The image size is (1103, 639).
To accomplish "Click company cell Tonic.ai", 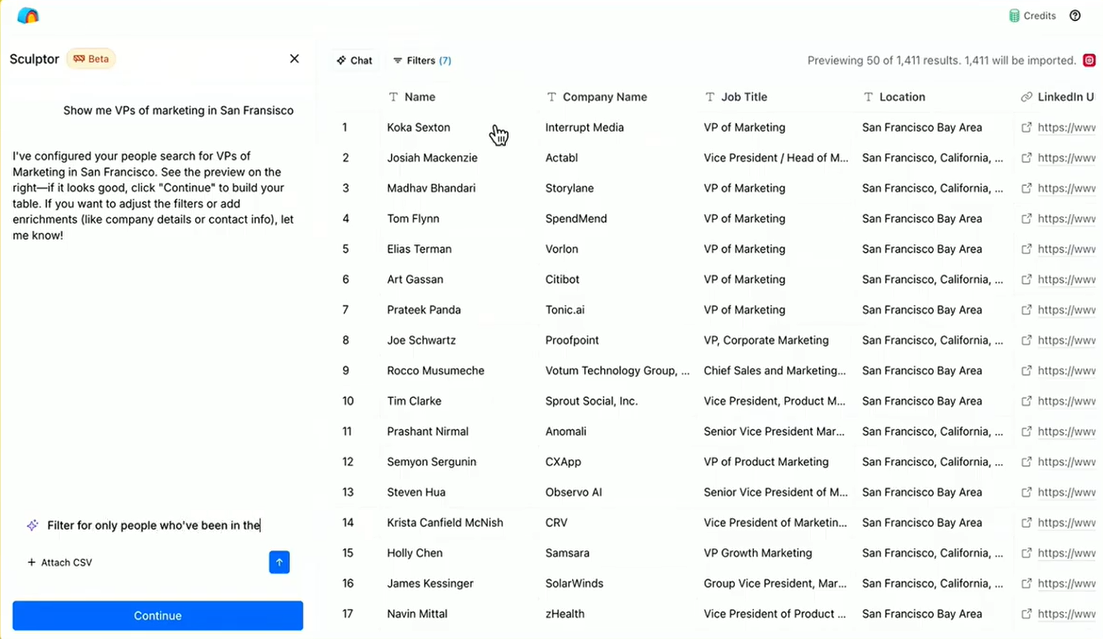I will [x=565, y=310].
